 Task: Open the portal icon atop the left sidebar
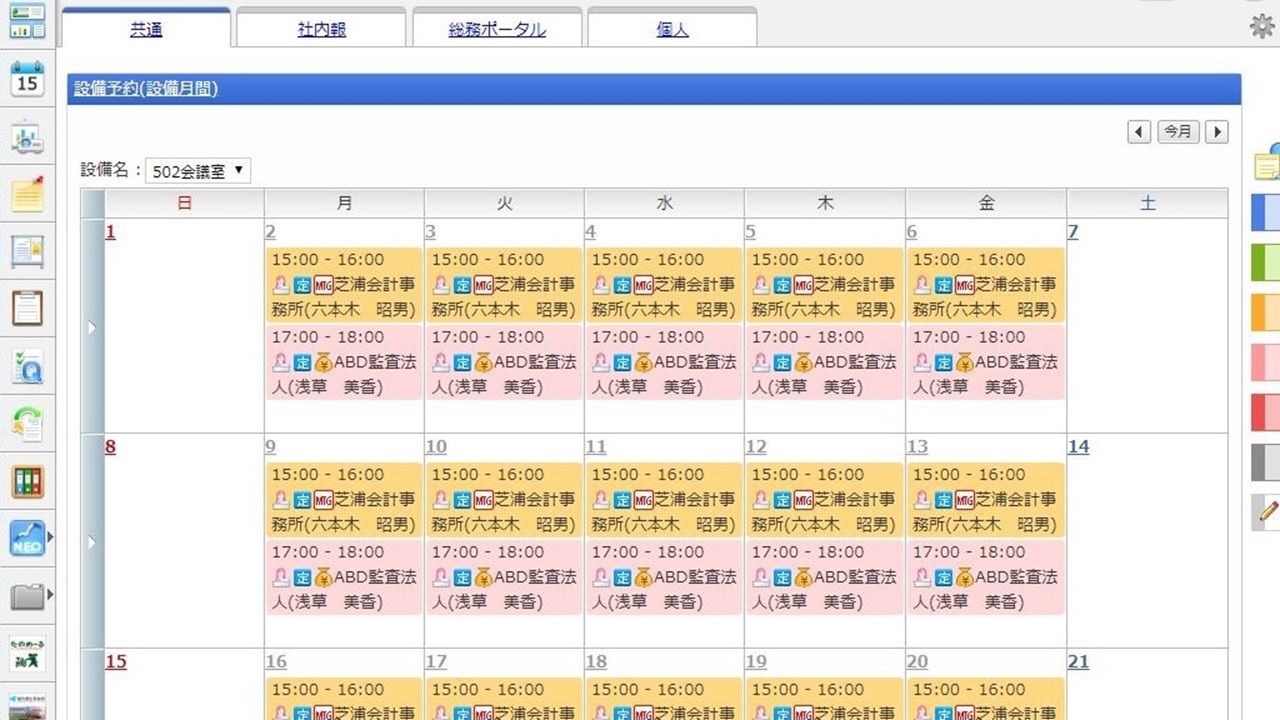click(27, 22)
